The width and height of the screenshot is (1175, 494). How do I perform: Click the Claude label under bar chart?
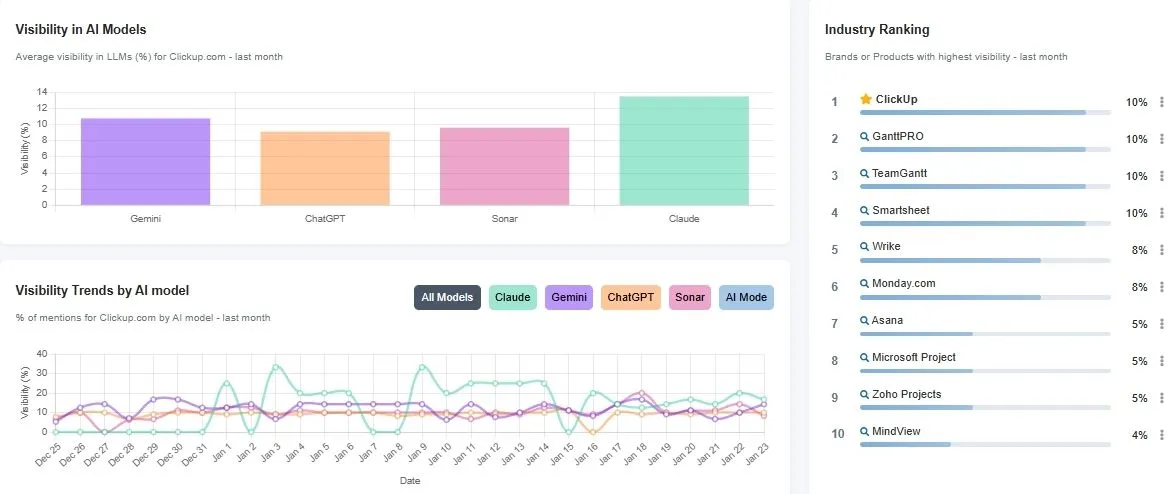(684, 219)
